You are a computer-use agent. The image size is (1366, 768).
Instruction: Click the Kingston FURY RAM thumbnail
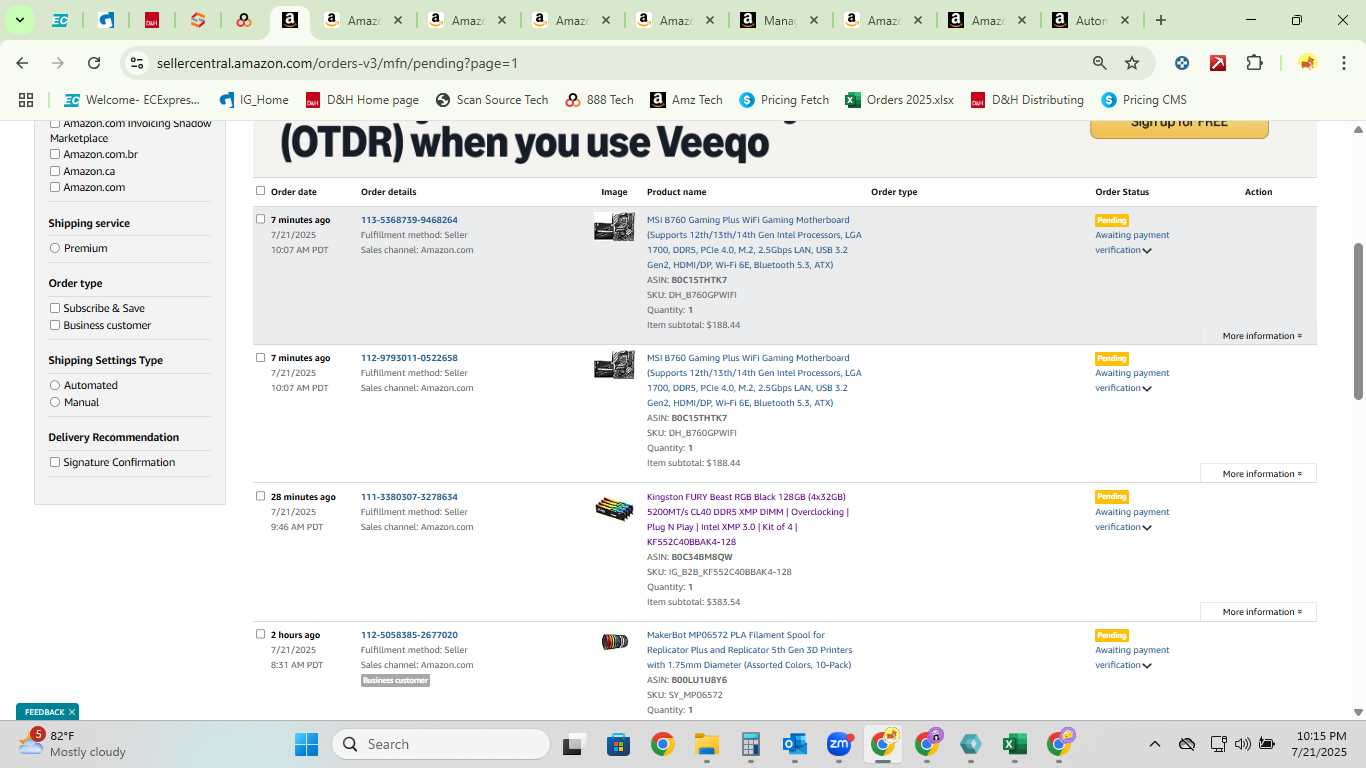click(614, 509)
